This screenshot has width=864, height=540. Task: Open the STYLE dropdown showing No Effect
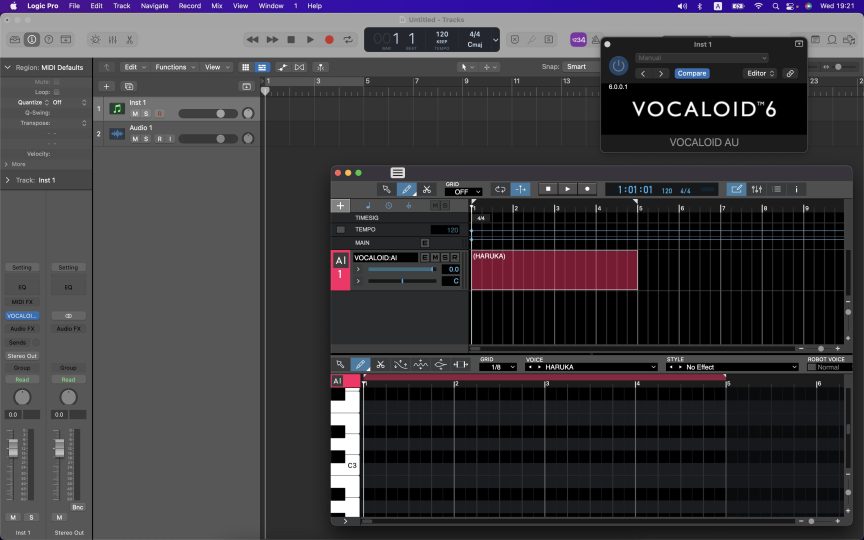point(732,367)
